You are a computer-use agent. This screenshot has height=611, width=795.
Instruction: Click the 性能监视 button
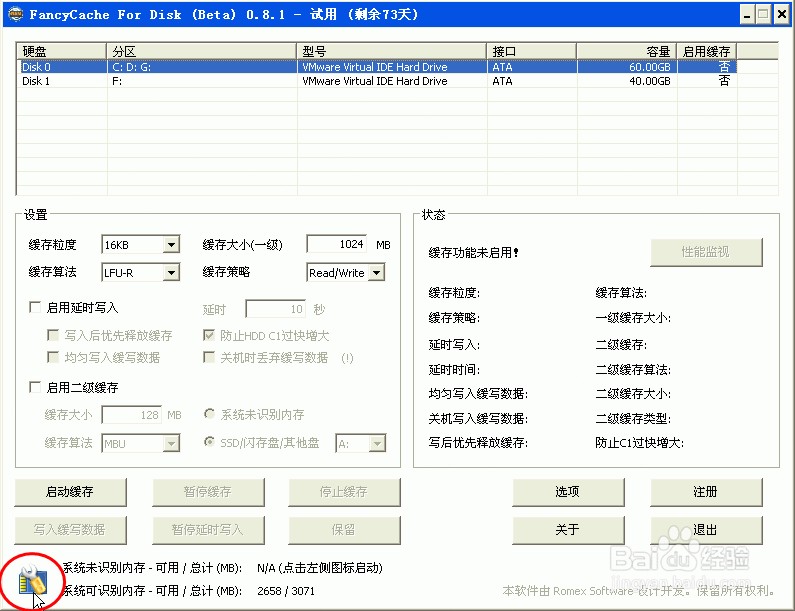pyautogui.click(x=706, y=252)
